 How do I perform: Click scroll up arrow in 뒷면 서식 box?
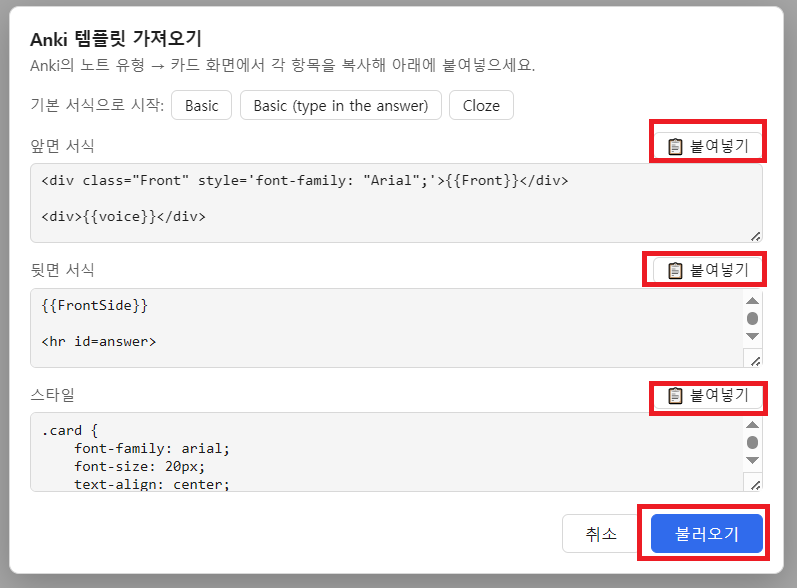(x=752, y=300)
